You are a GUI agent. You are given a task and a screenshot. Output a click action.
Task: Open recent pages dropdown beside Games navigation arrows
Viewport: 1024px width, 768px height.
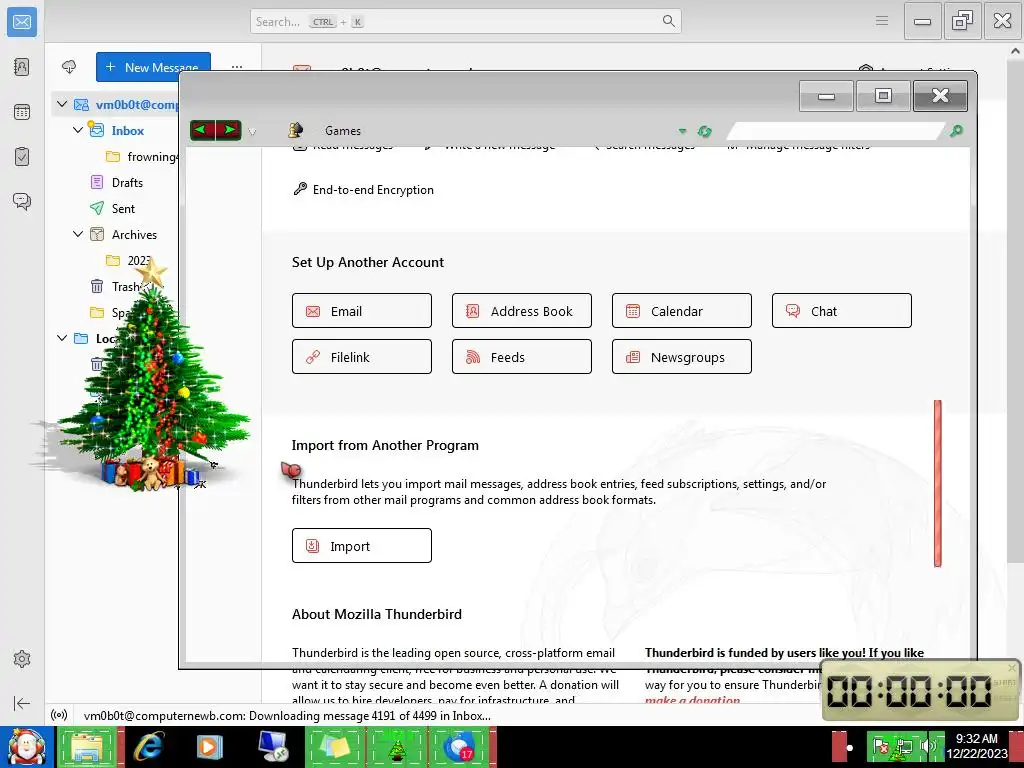coord(252,131)
